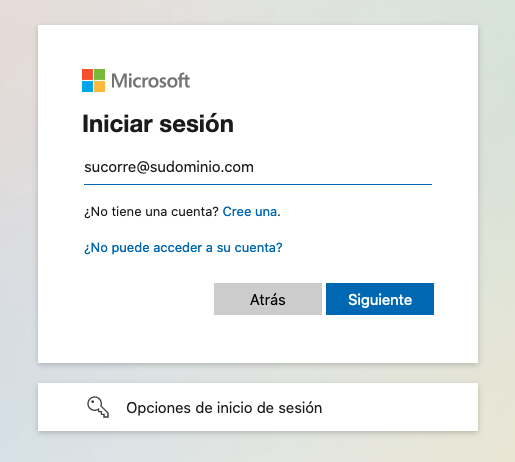
Task: Click the key icon for sign-in options
Action: point(98,407)
